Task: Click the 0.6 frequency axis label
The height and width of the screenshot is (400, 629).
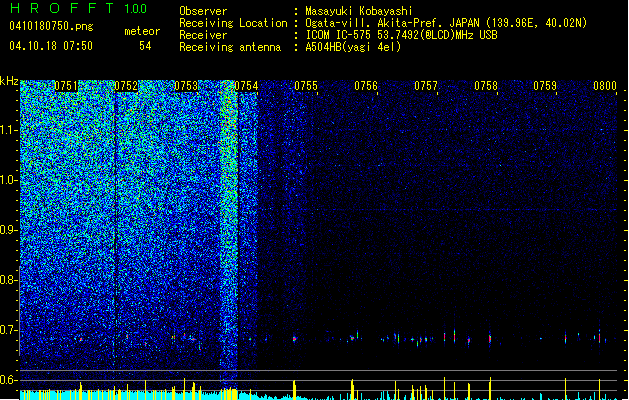Action: 9,380
